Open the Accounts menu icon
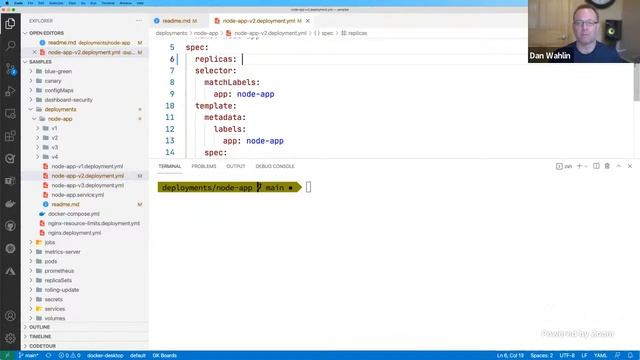This screenshot has height=360, width=640. click(10, 316)
